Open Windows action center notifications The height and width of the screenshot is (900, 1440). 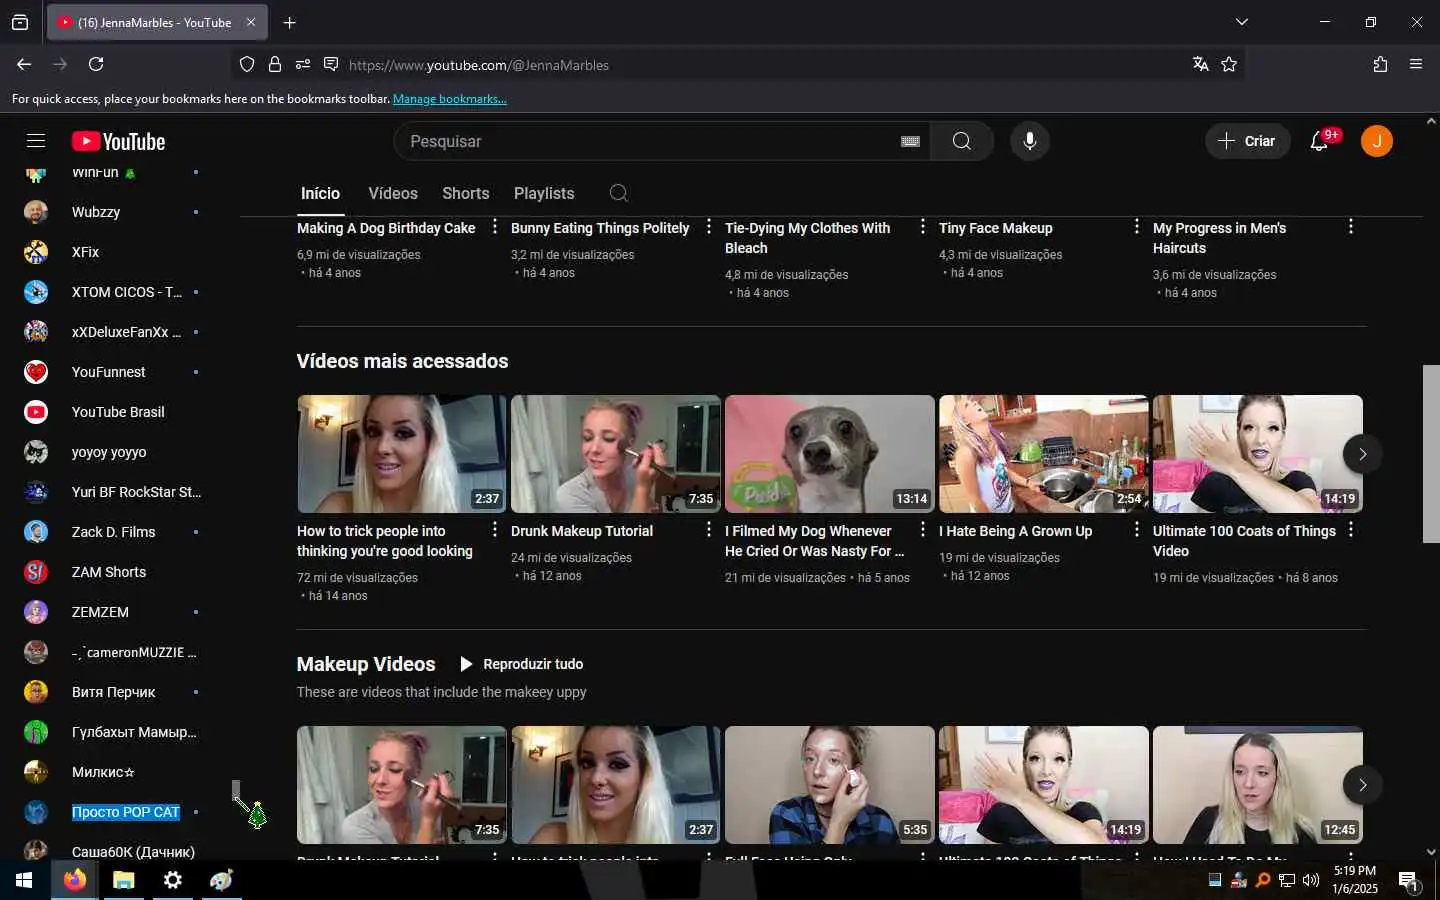point(1409,881)
